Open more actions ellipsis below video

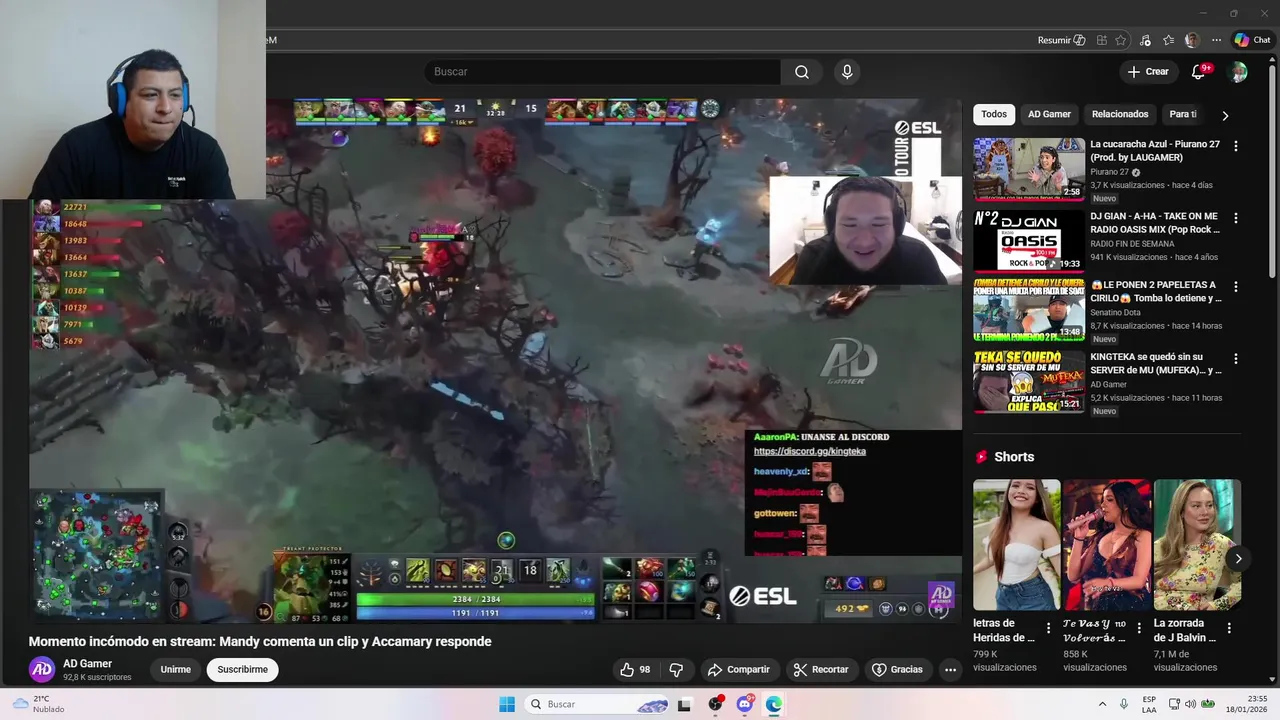[950, 669]
